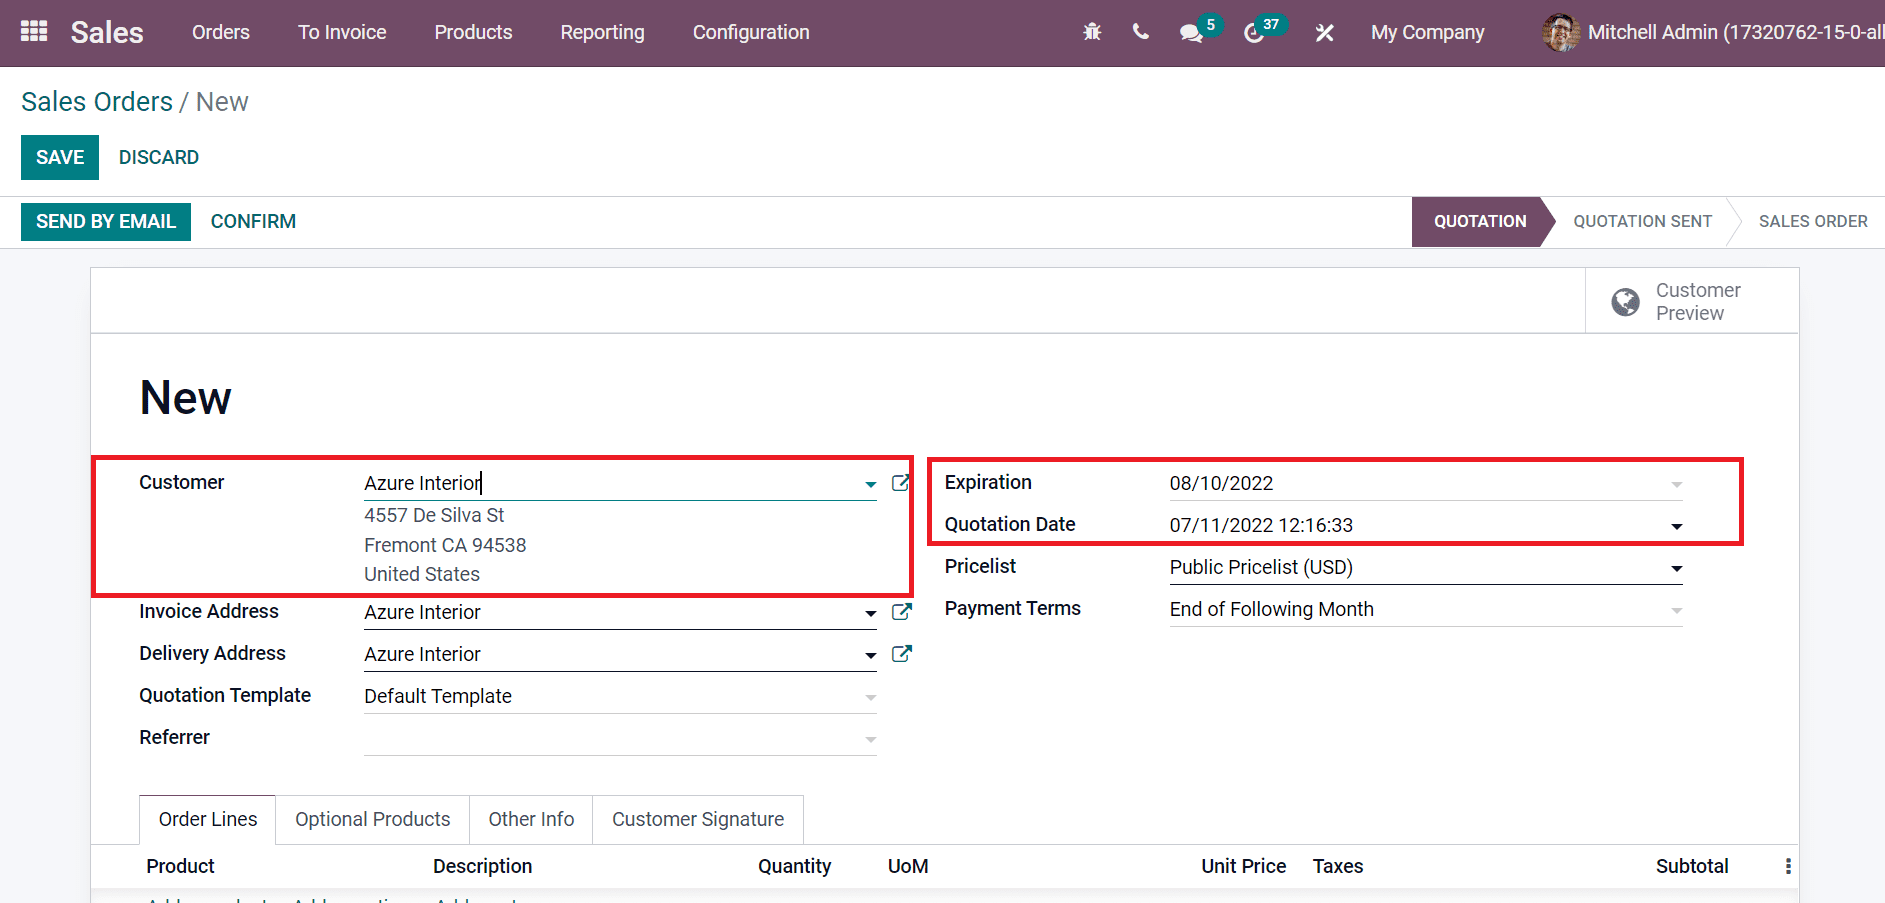The image size is (1885, 903).
Task: Open the Quotation Date picker arrow
Action: [x=1676, y=526]
